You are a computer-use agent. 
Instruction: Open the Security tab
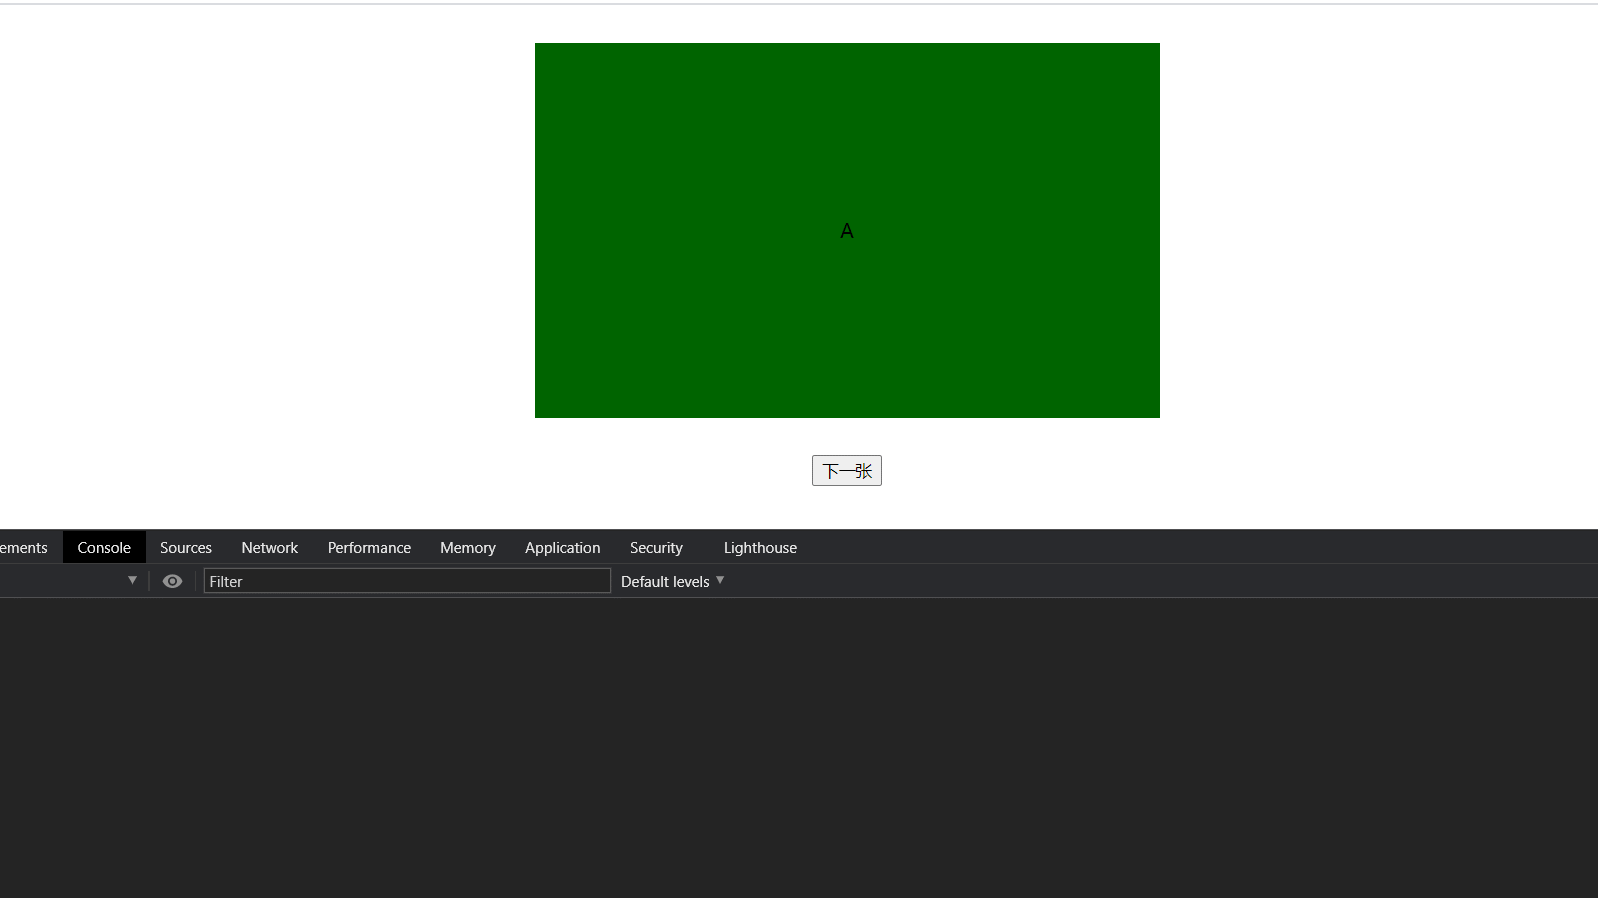click(x=656, y=548)
